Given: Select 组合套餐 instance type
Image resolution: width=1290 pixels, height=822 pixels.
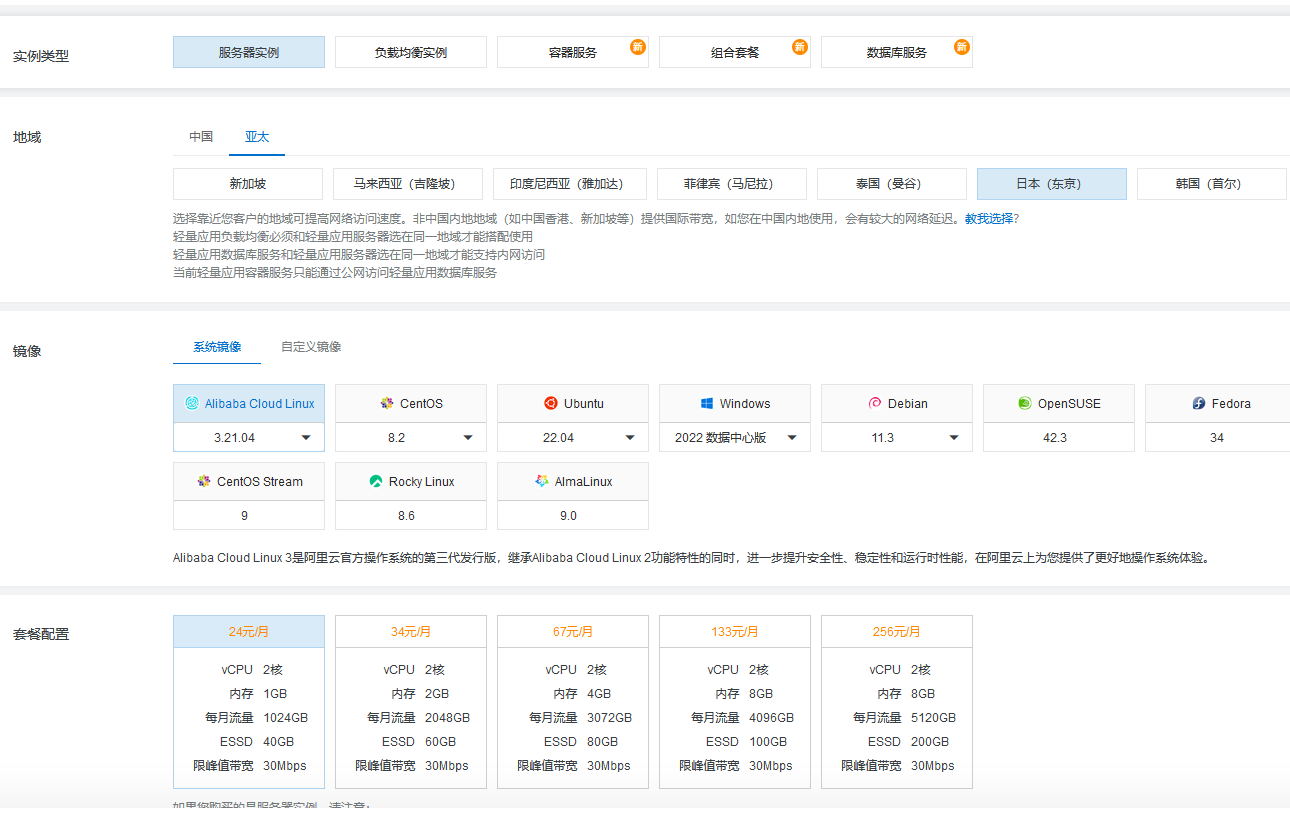Looking at the screenshot, I should coord(735,52).
